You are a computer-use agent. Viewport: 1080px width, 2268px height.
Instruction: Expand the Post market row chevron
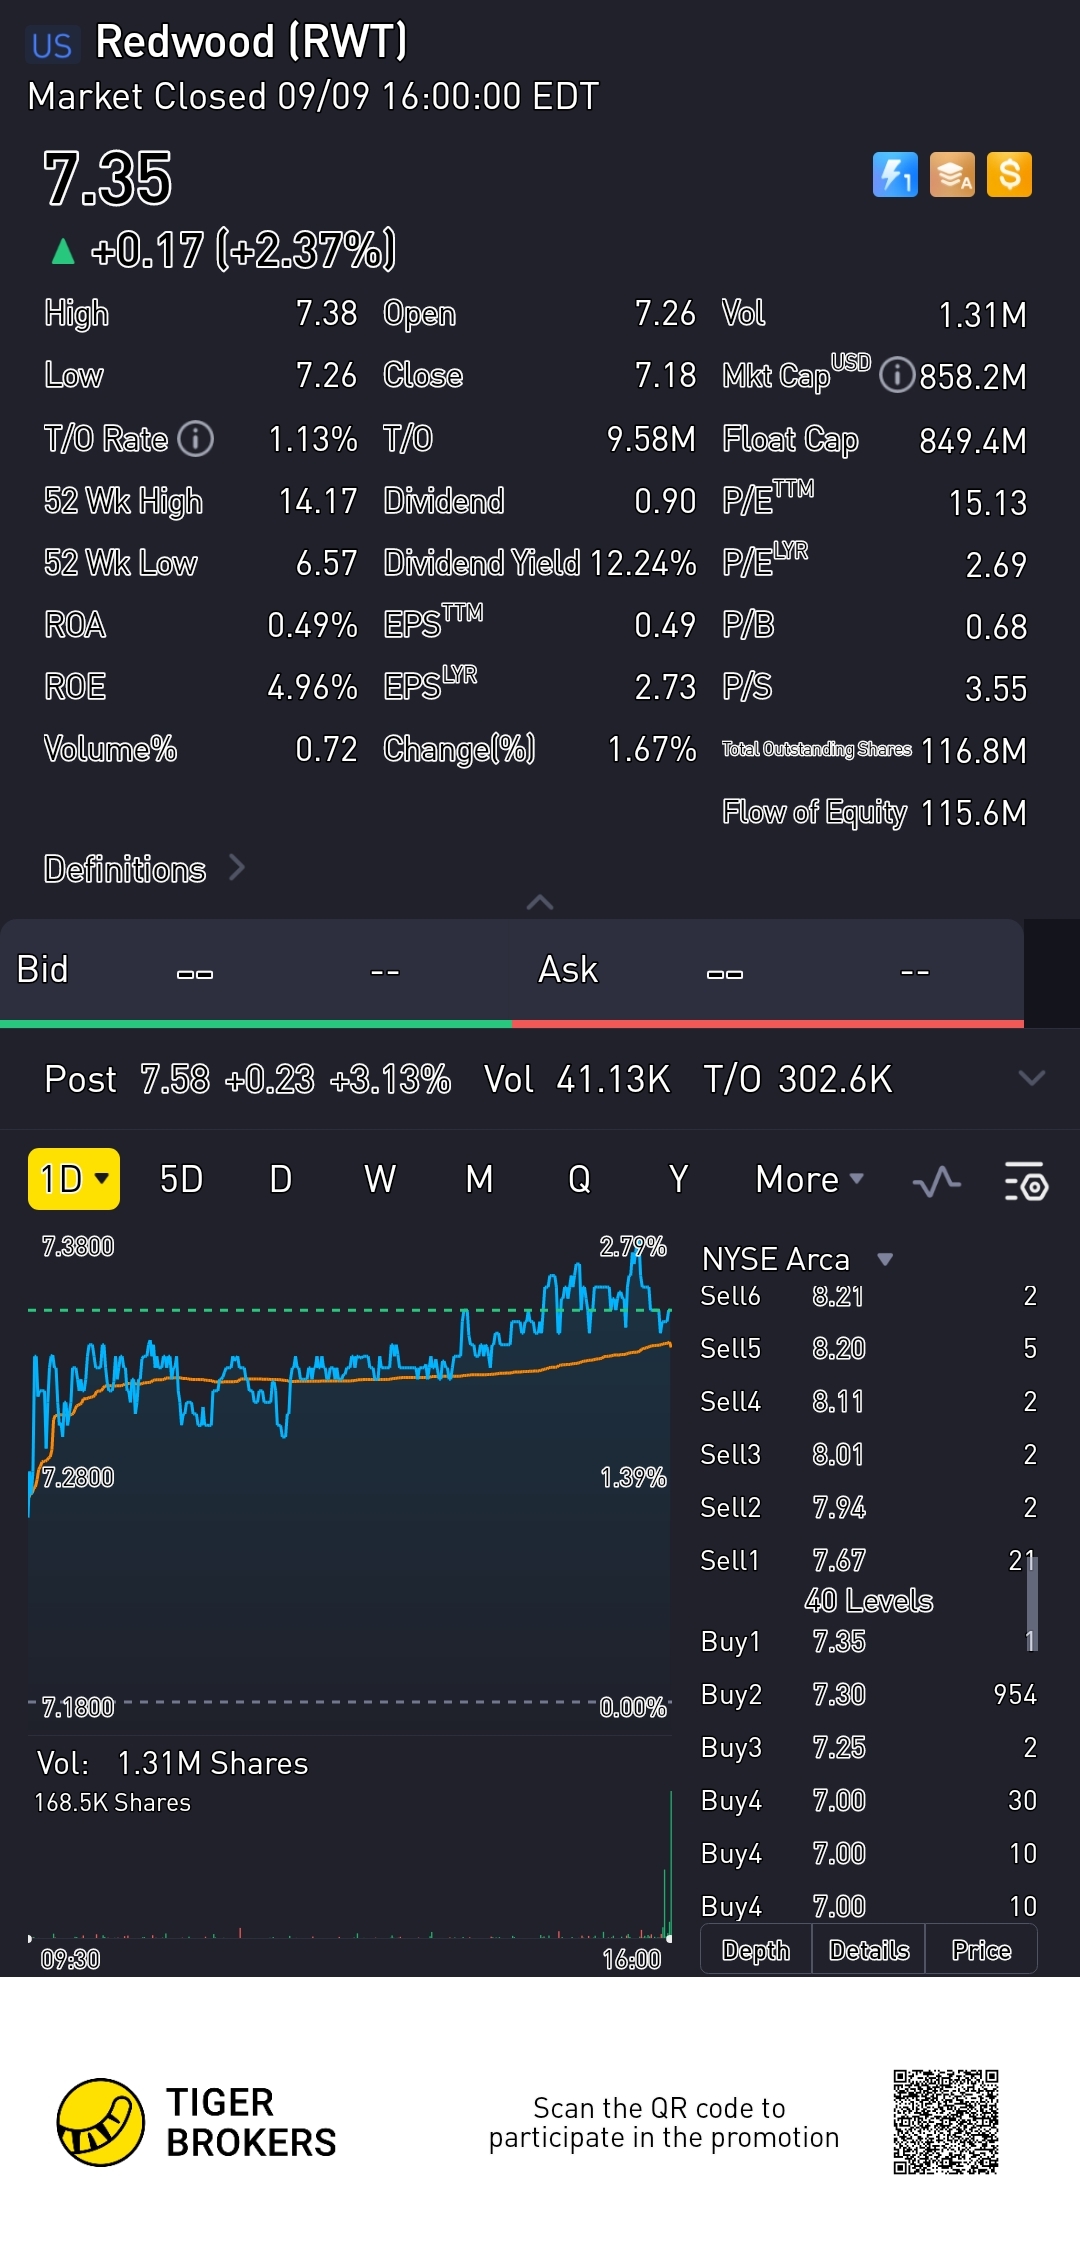[1031, 1078]
